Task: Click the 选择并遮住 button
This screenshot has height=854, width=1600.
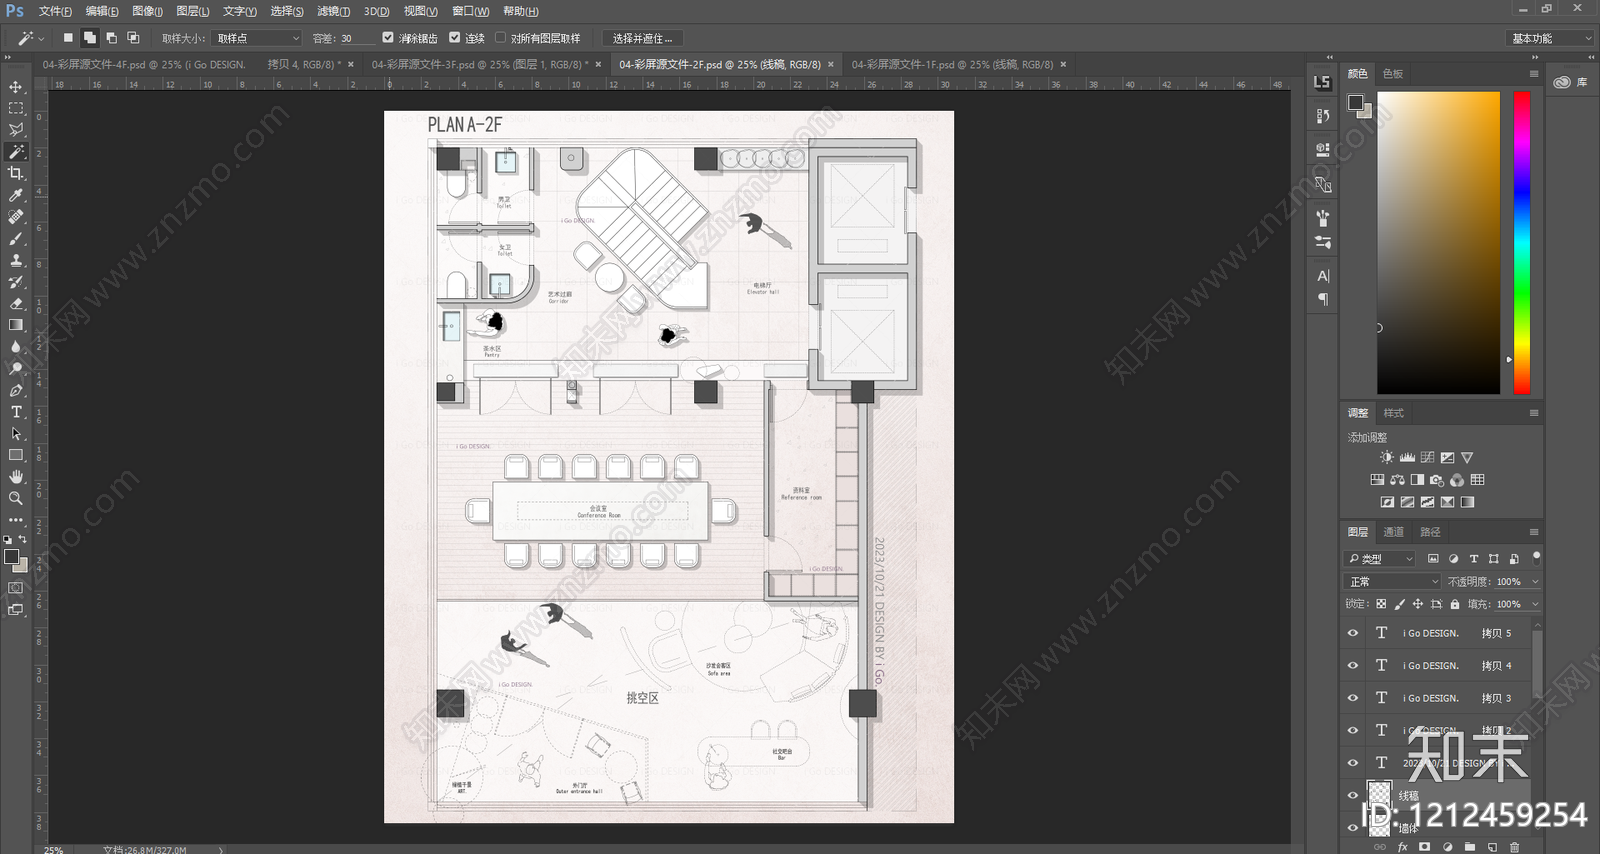Action: click(x=642, y=38)
